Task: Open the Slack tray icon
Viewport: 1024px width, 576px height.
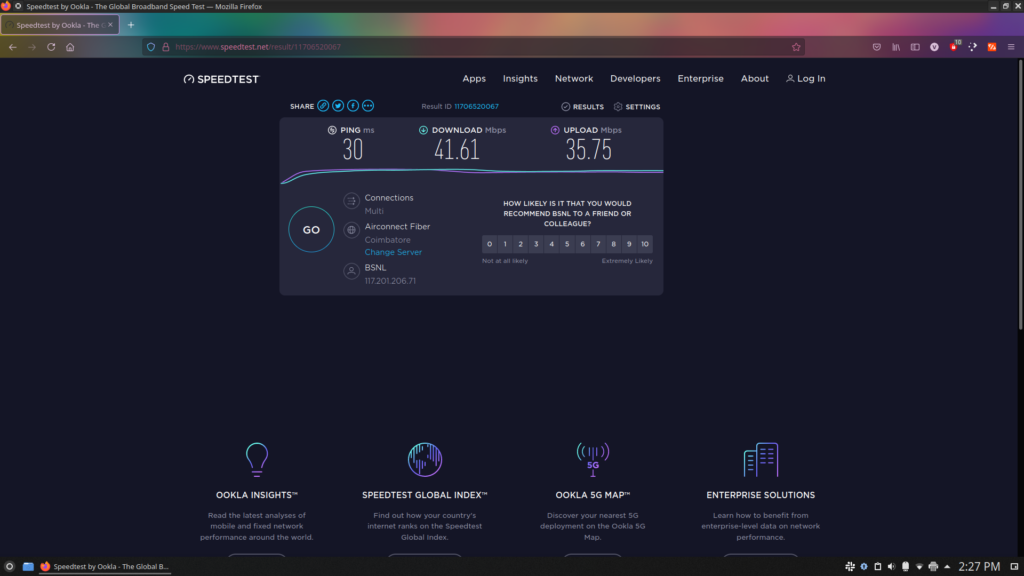Action: (x=850, y=566)
